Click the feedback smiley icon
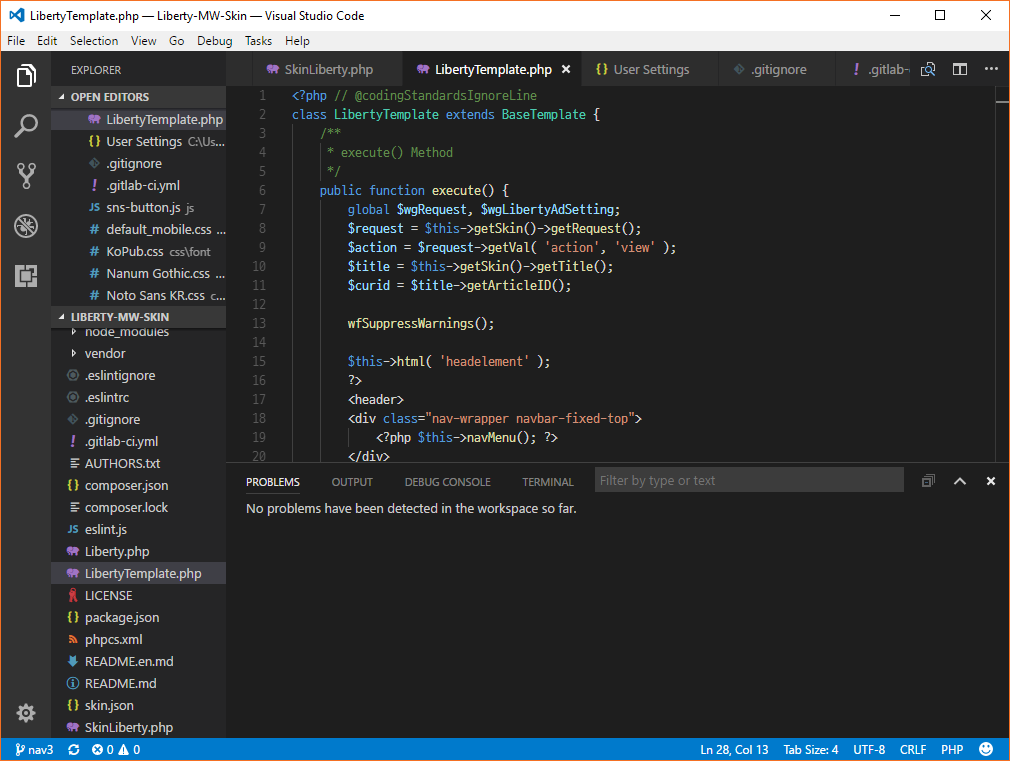This screenshot has width=1010, height=761. tap(986, 749)
